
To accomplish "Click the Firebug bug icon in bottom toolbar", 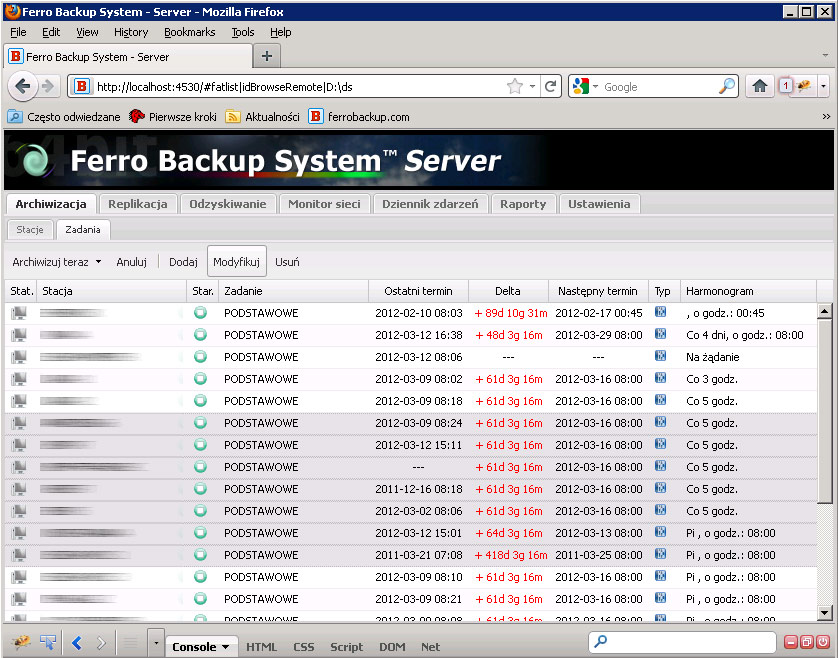I will (x=19, y=645).
